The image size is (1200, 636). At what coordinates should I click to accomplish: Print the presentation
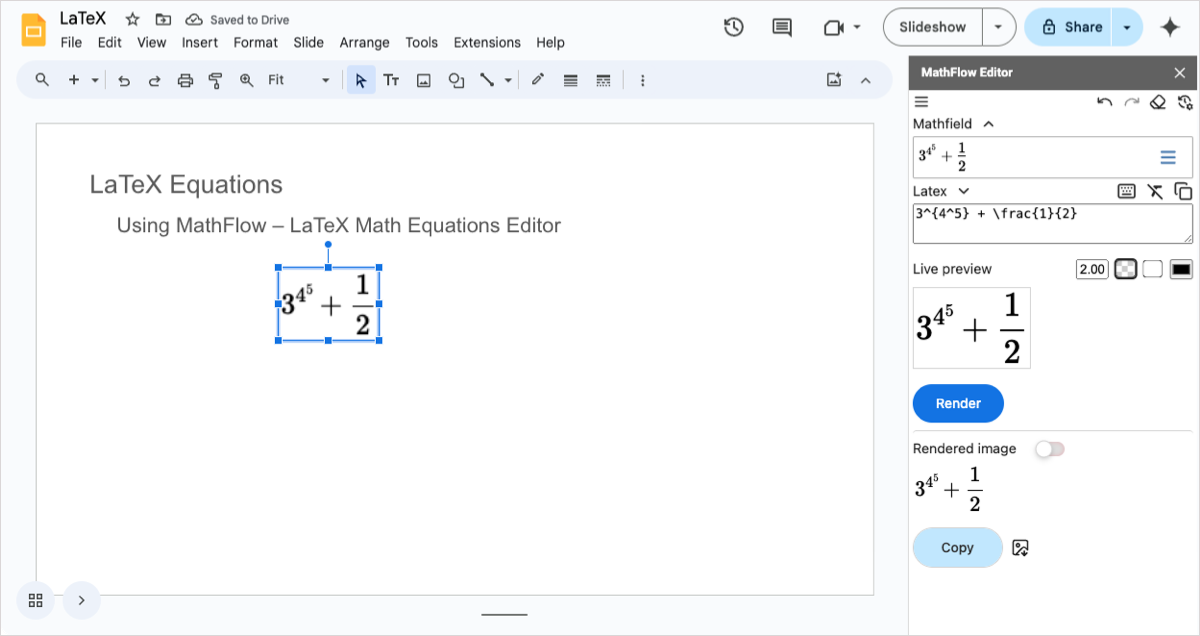click(185, 80)
